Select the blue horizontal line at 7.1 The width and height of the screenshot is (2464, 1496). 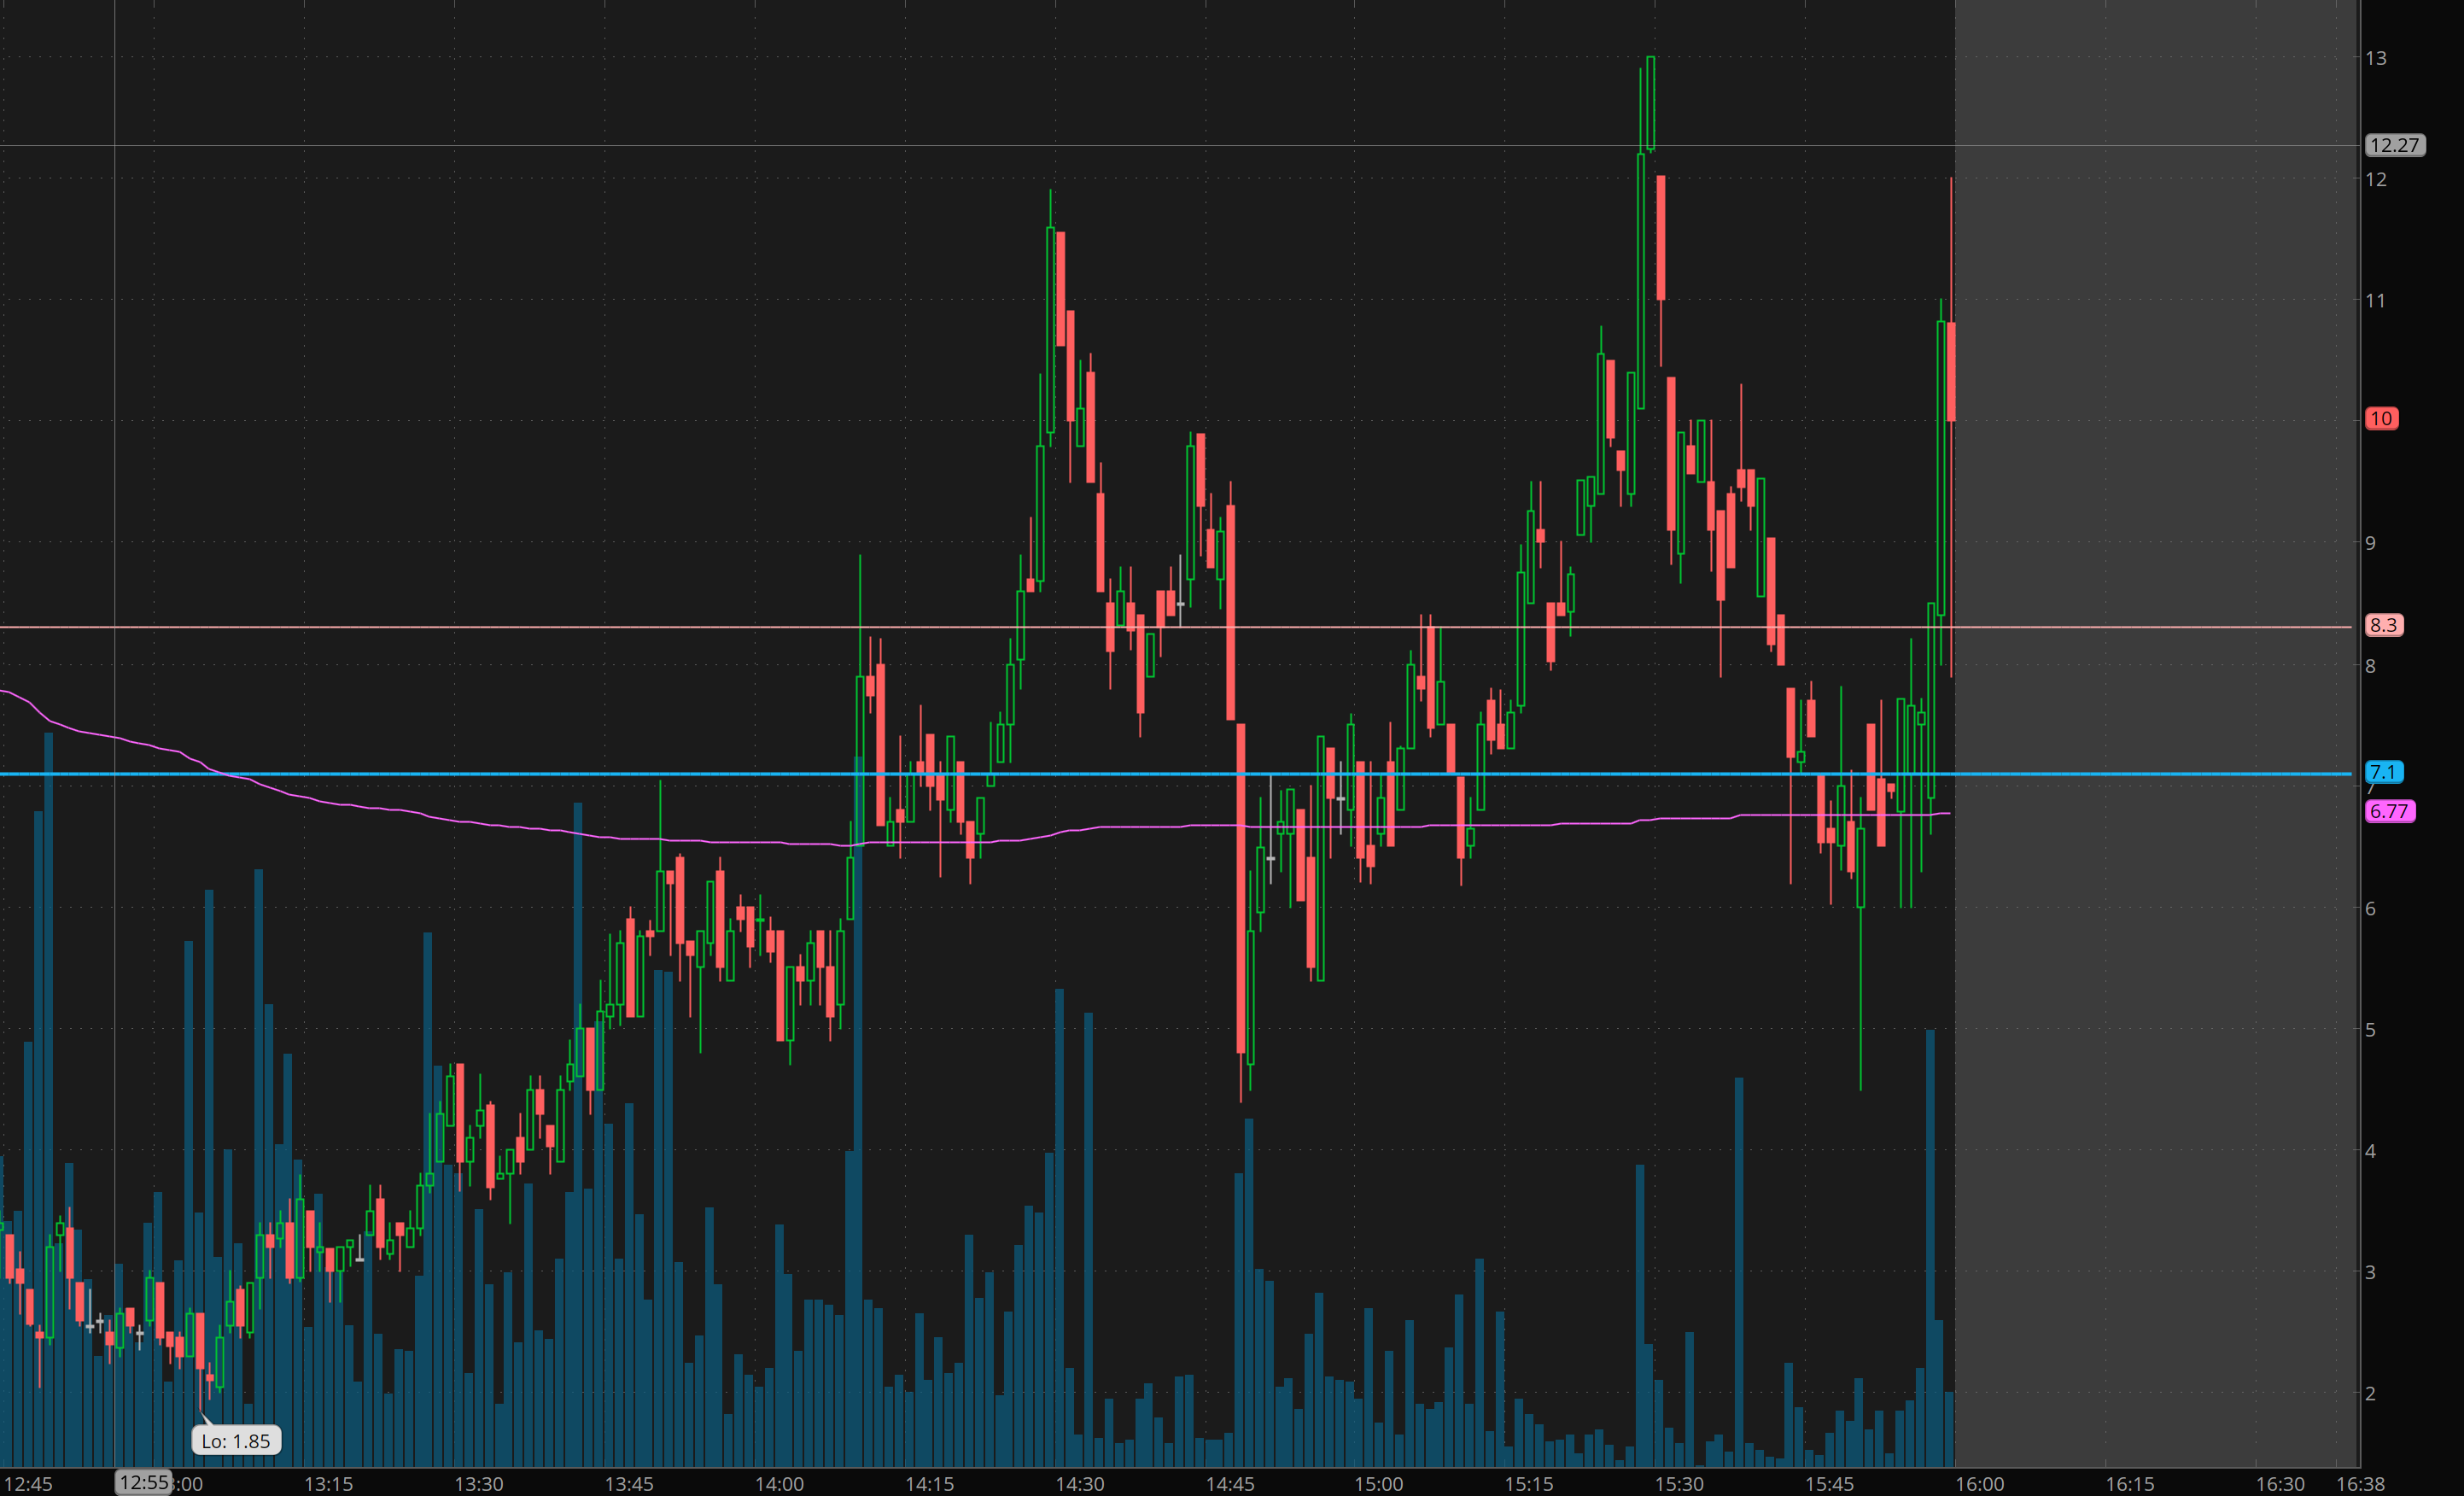click(400, 774)
